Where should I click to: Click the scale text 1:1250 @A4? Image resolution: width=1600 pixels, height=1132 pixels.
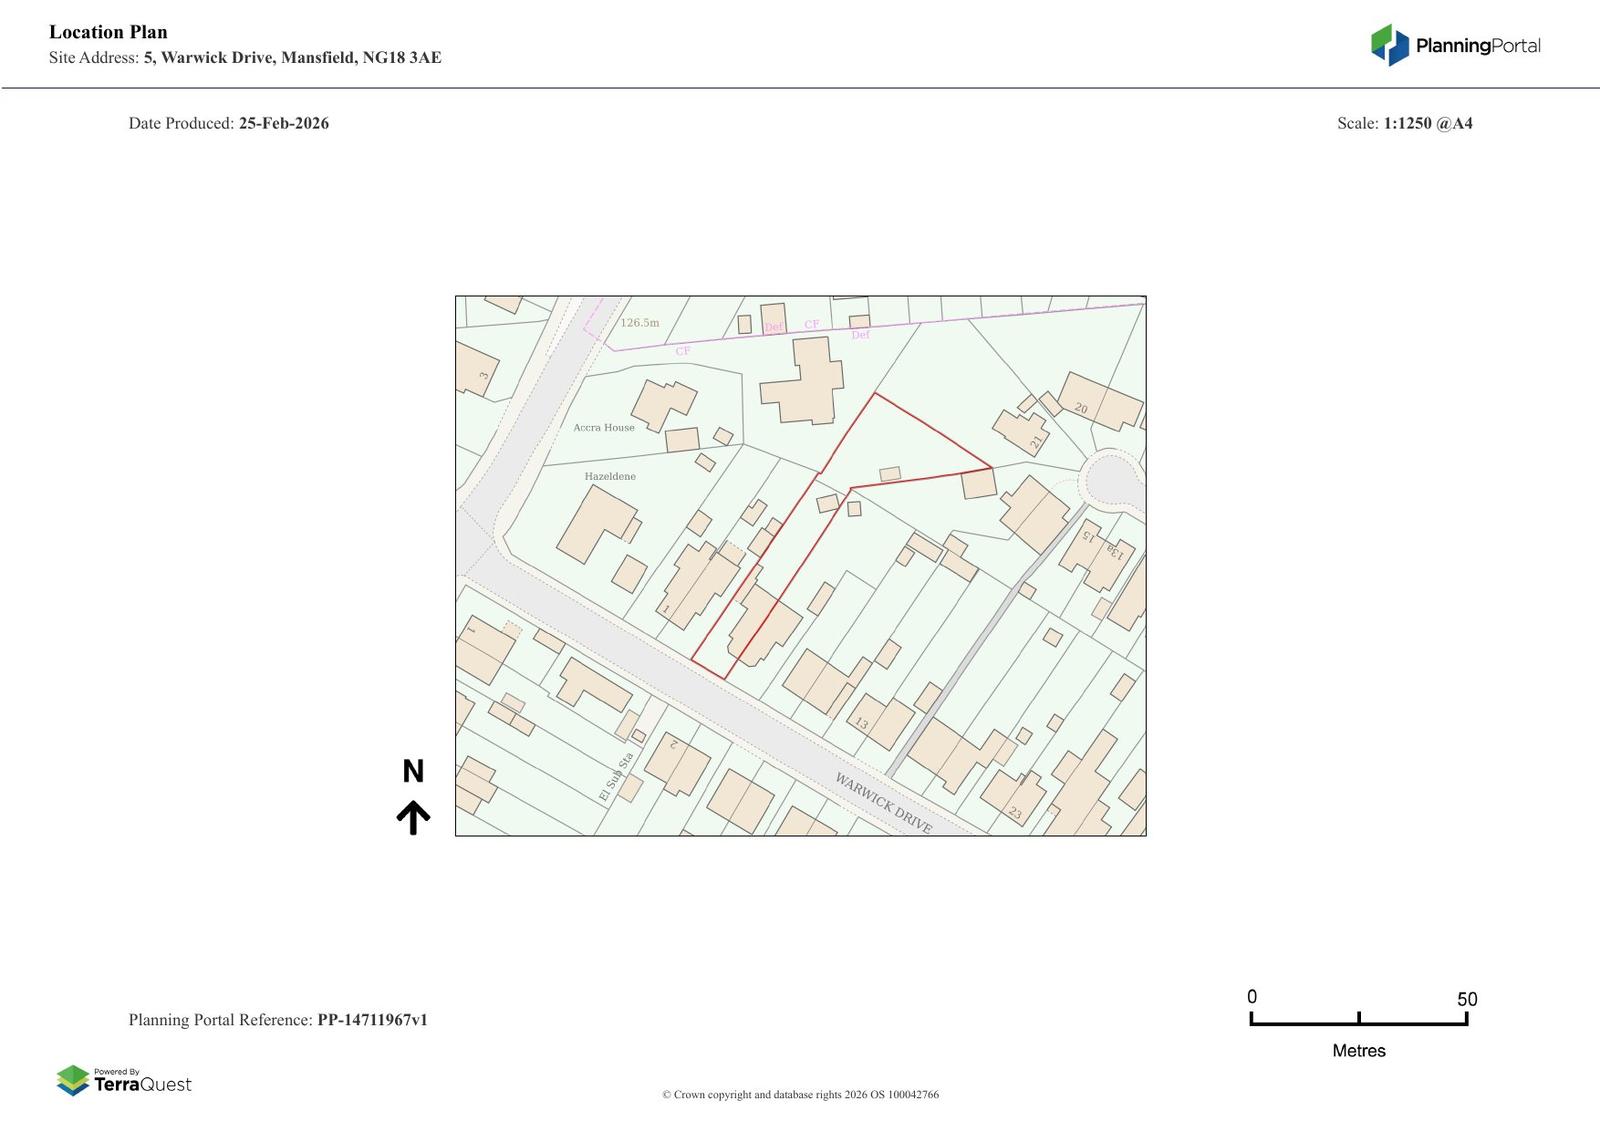click(x=1428, y=124)
